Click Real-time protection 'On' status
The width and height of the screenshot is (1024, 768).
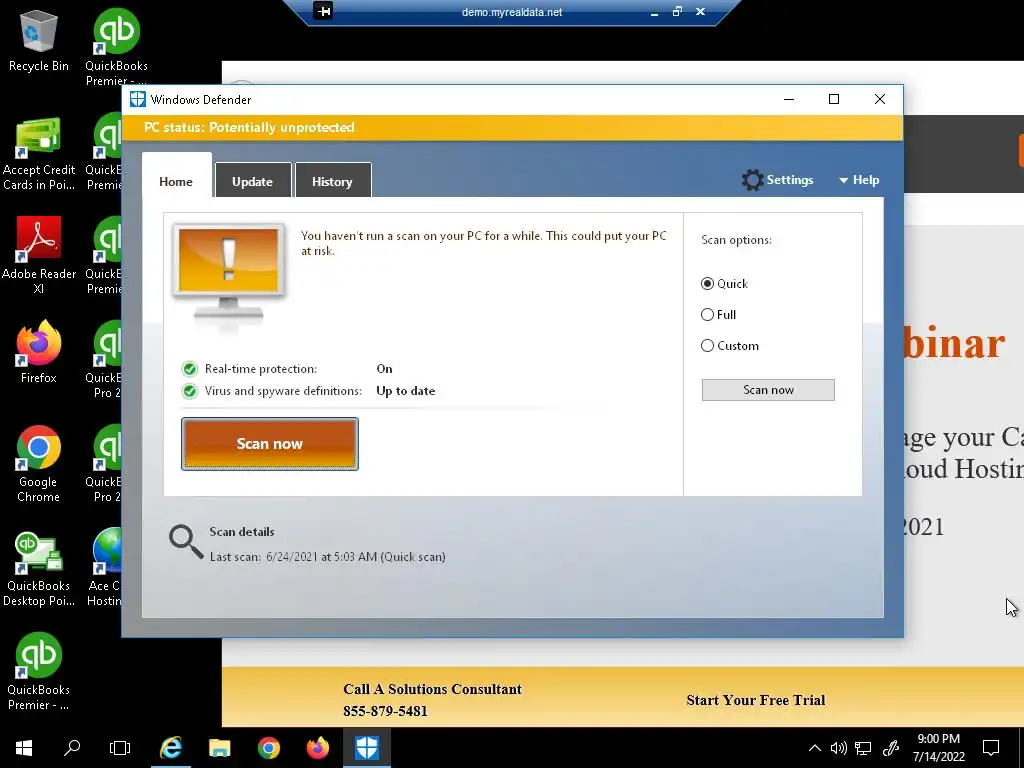tap(384, 369)
